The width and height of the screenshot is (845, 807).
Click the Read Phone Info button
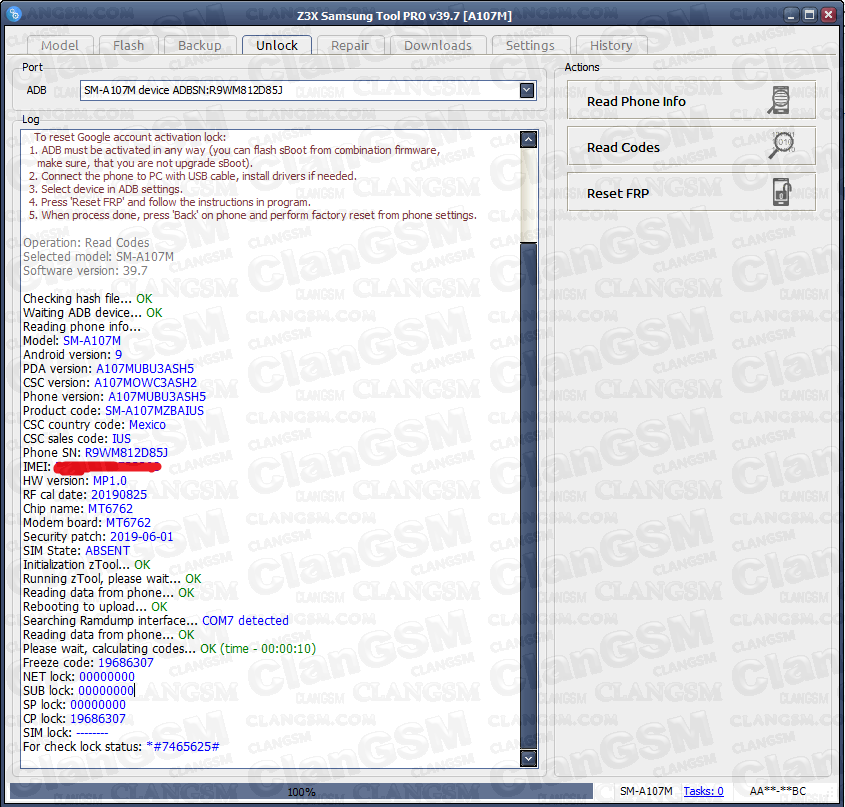coord(691,101)
